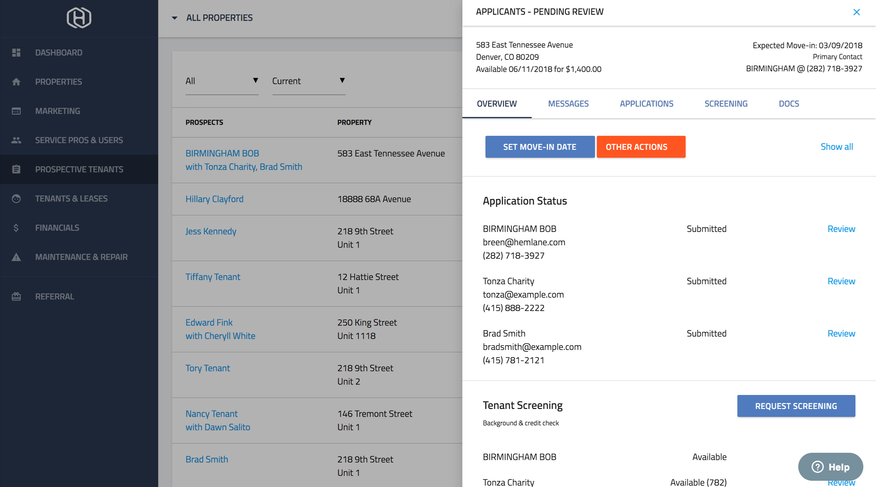
Task: Review Tonza Charity's application
Action: pos(840,281)
